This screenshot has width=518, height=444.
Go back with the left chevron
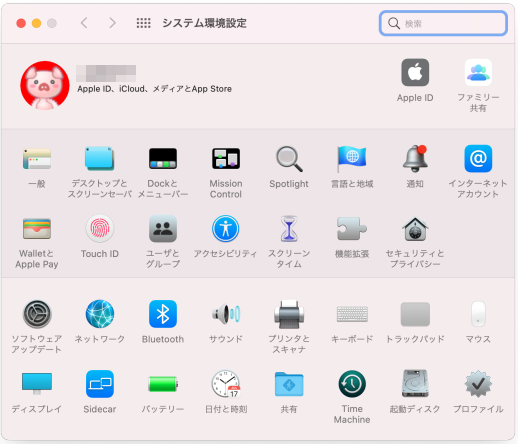[x=84, y=23]
